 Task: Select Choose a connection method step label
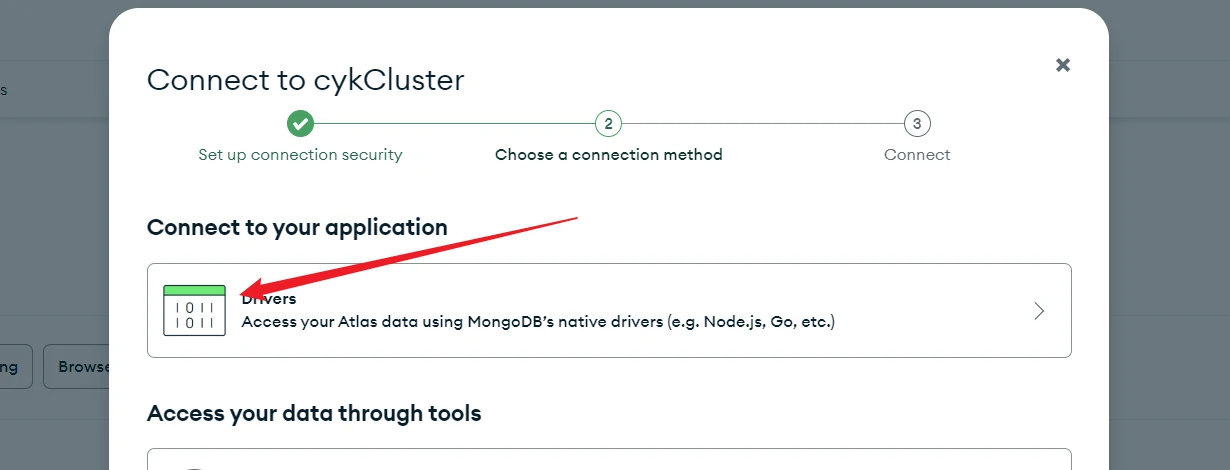(x=608, y=155)
